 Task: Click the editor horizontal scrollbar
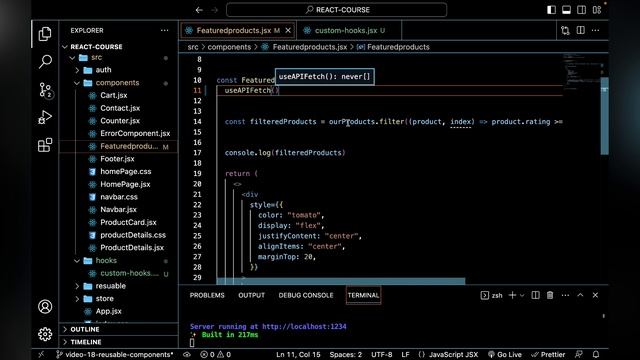tap(341, 281)
